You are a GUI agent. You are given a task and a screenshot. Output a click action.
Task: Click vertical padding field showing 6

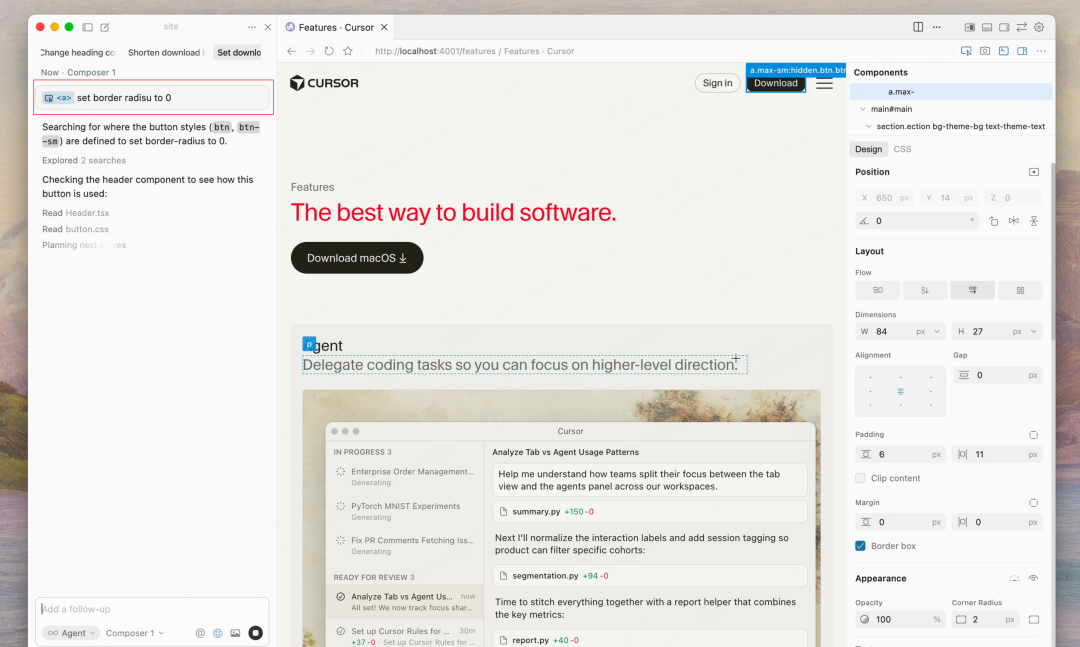pyautogui.click(x=900, y=454)
